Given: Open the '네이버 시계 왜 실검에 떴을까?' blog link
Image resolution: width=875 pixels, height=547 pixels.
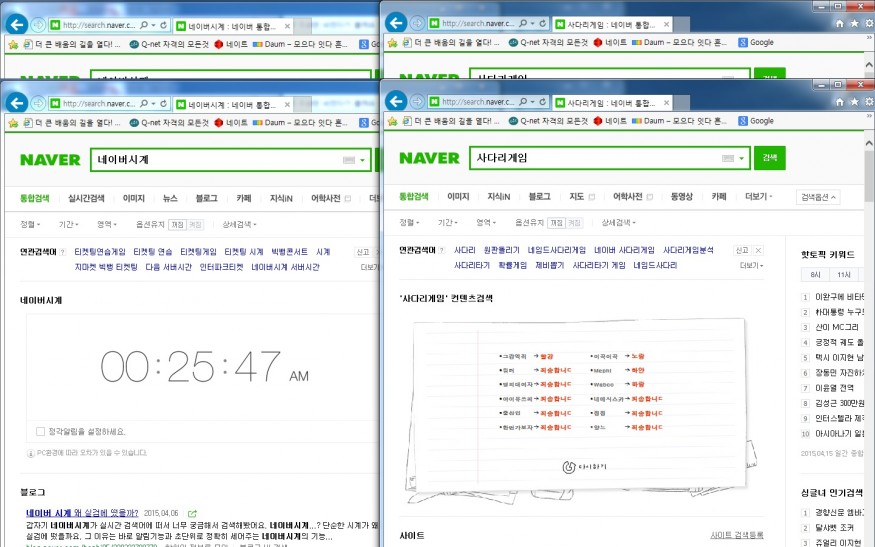Looking at the screenshot, I should pyautogui.click(x=75, y=513).
